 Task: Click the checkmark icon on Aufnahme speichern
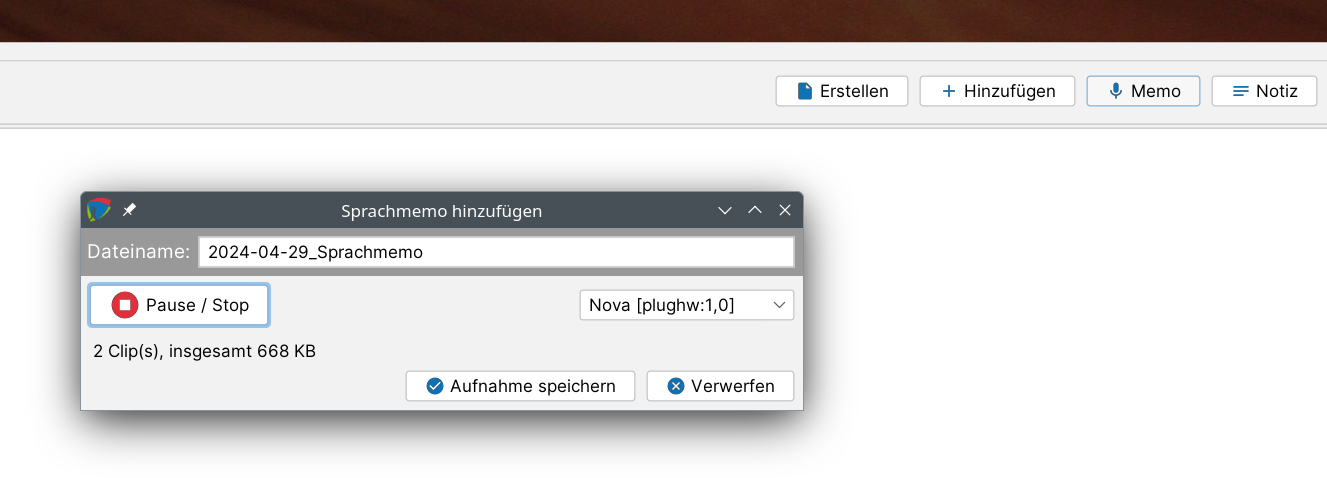pos(435,386)
